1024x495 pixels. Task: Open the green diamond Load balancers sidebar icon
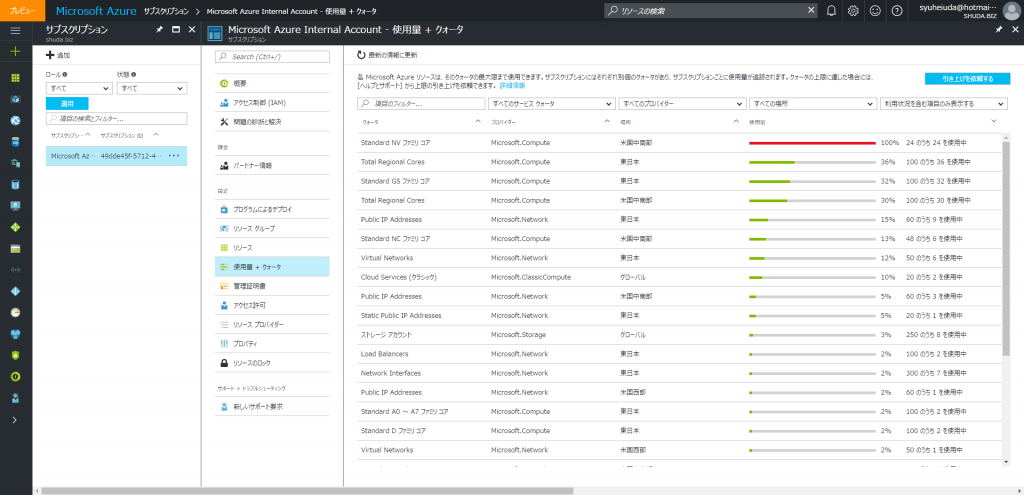tap(16, 227)
